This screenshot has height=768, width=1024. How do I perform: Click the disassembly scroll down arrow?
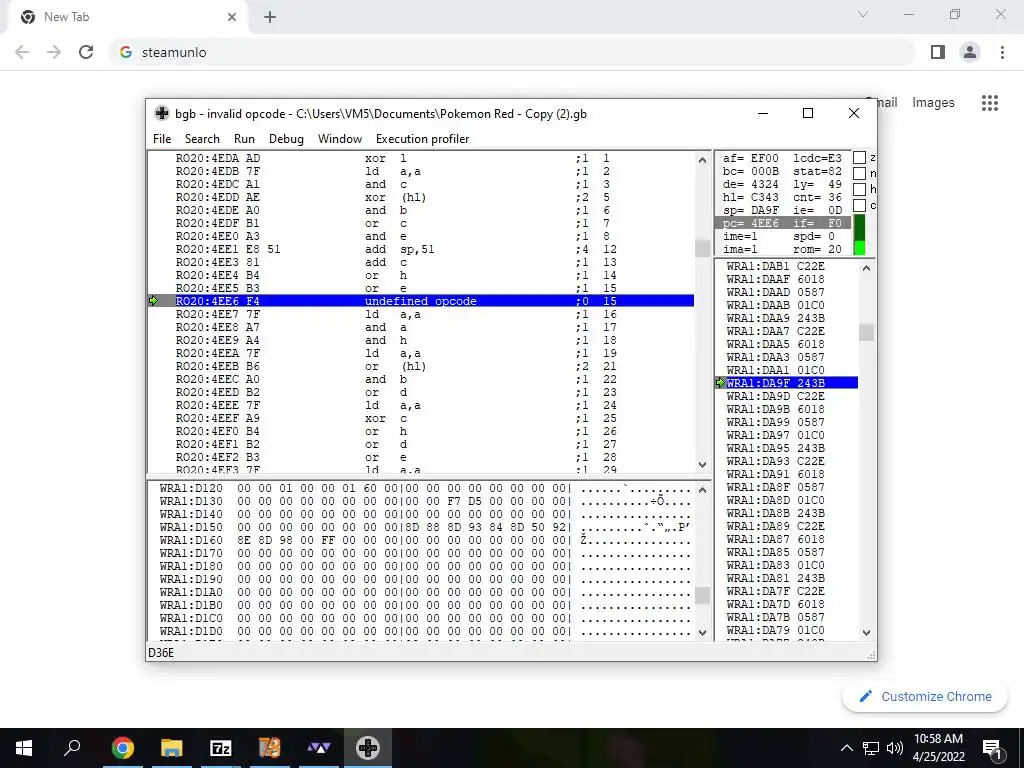[702, 464]
